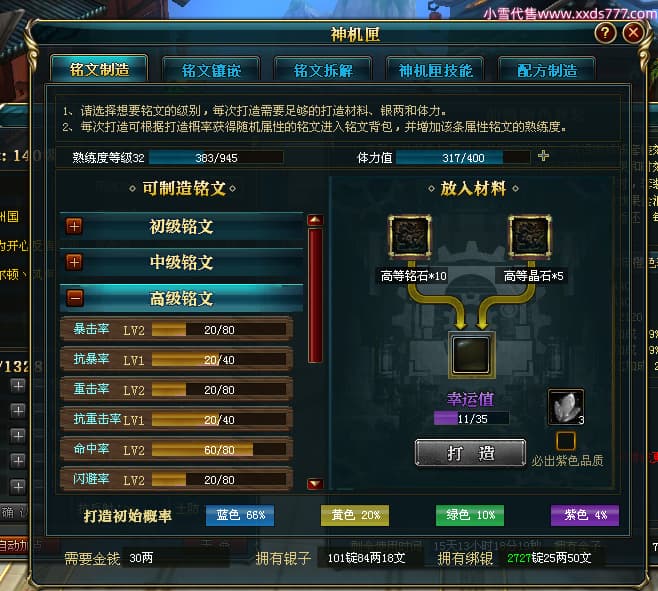
Task: Enable the 必出紫色品质 checkbox
Action: tap(565, 441)
